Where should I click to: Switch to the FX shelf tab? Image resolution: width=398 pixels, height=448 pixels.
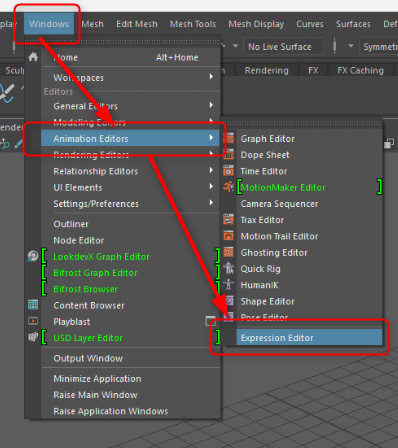point(313,70)
